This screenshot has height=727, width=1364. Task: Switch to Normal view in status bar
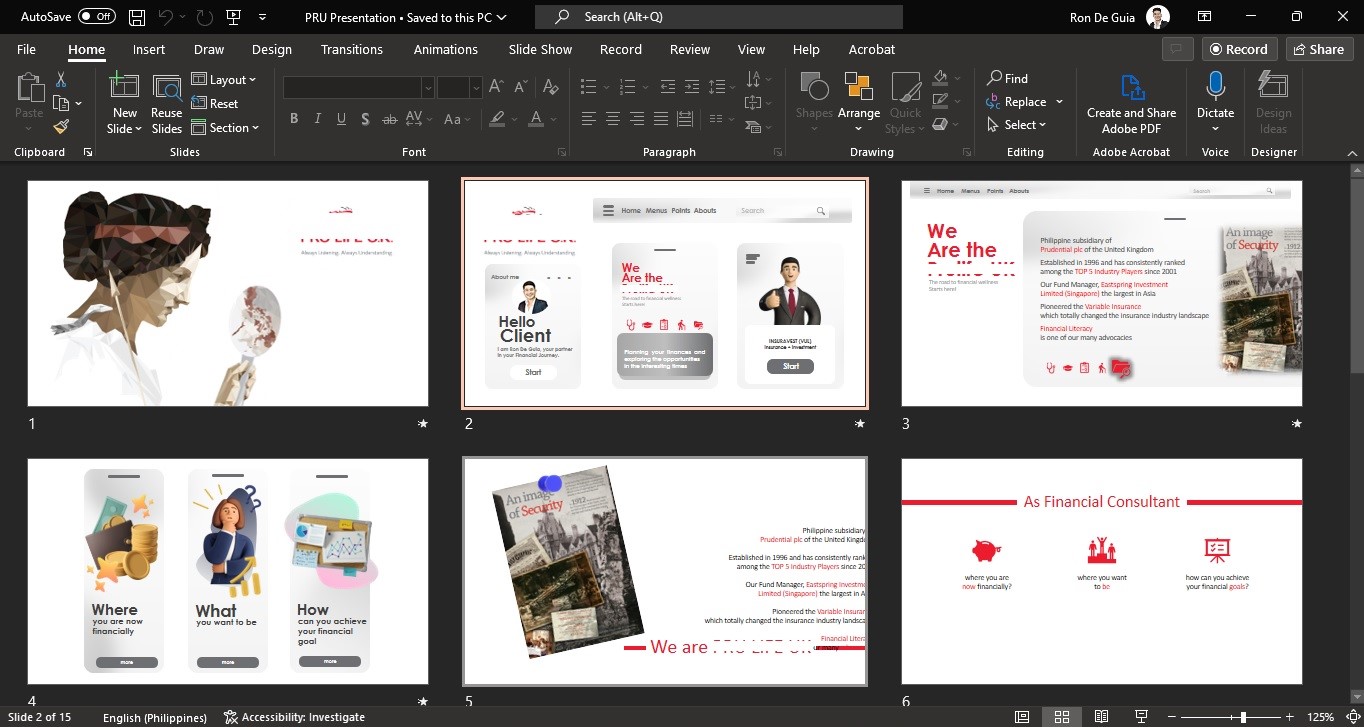[x=1022, y=717]
